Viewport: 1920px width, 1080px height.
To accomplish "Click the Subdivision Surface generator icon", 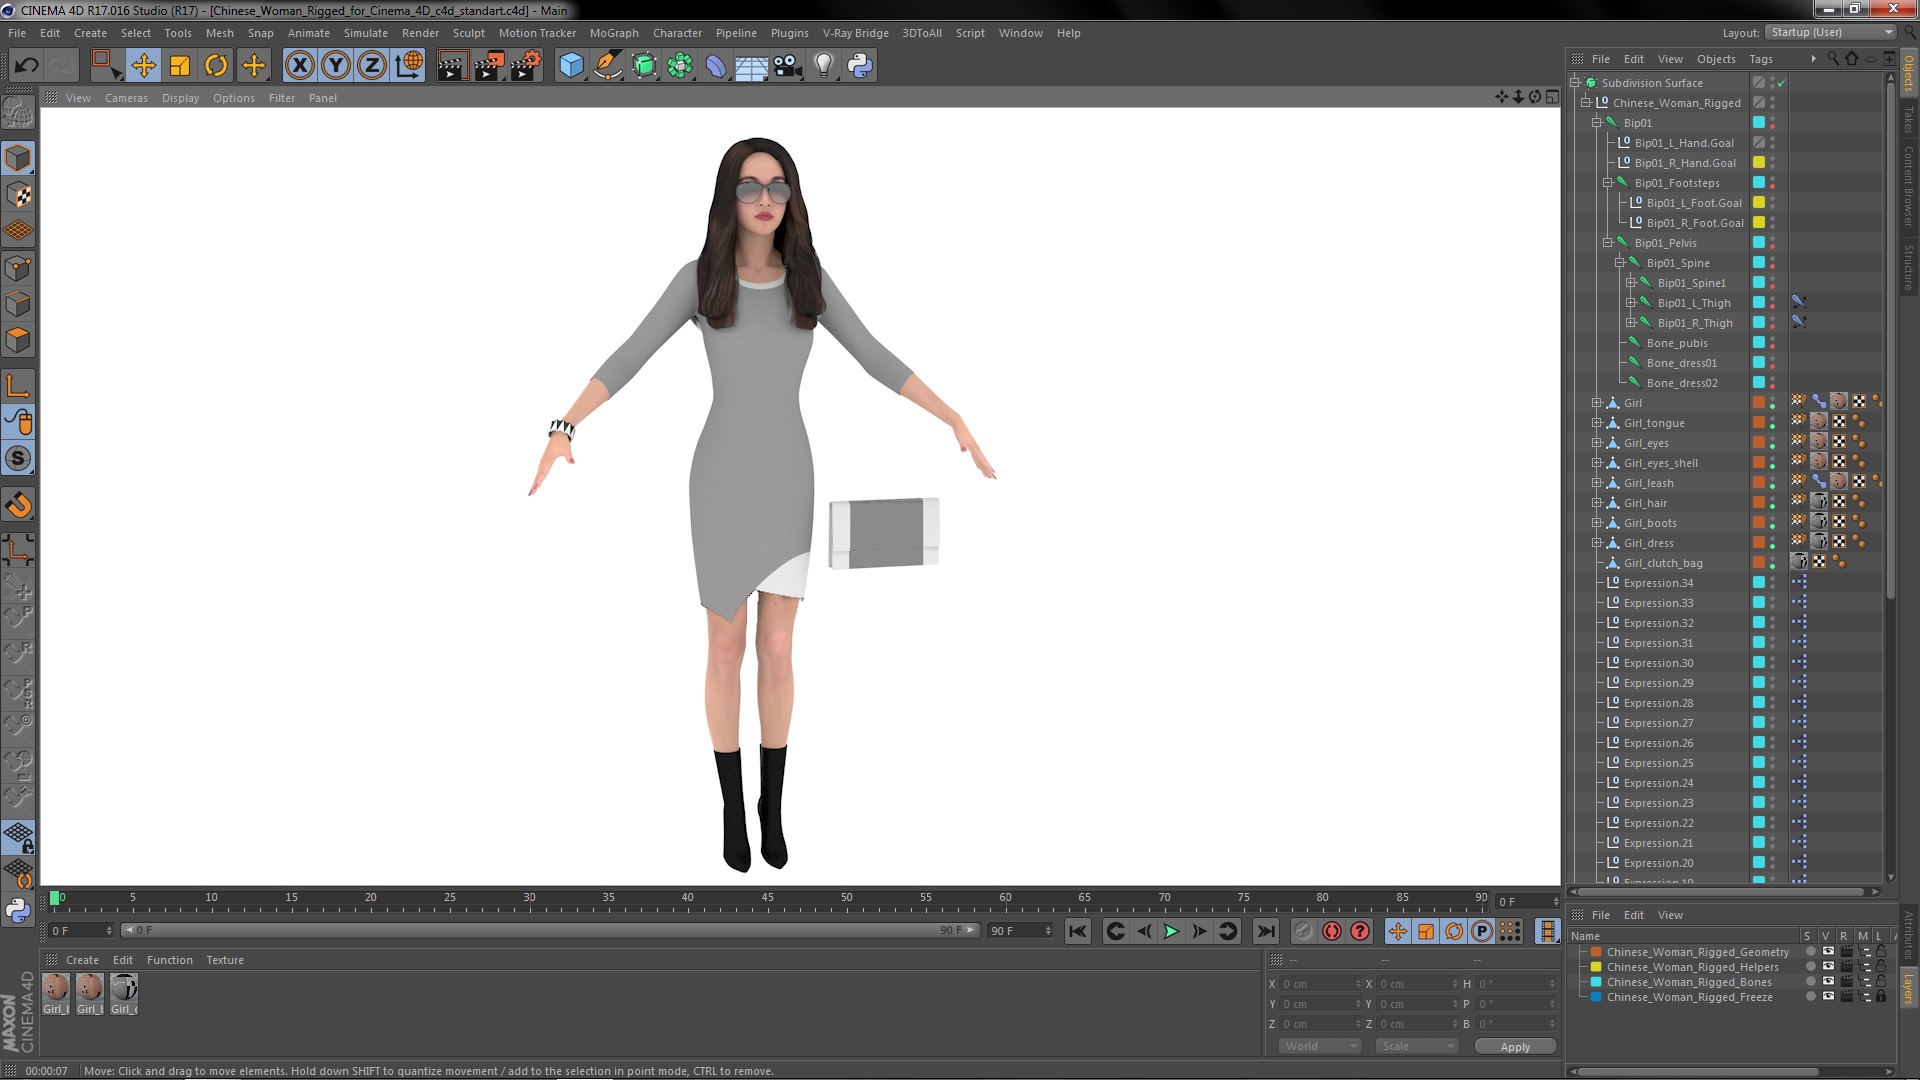I will point(644,66).
